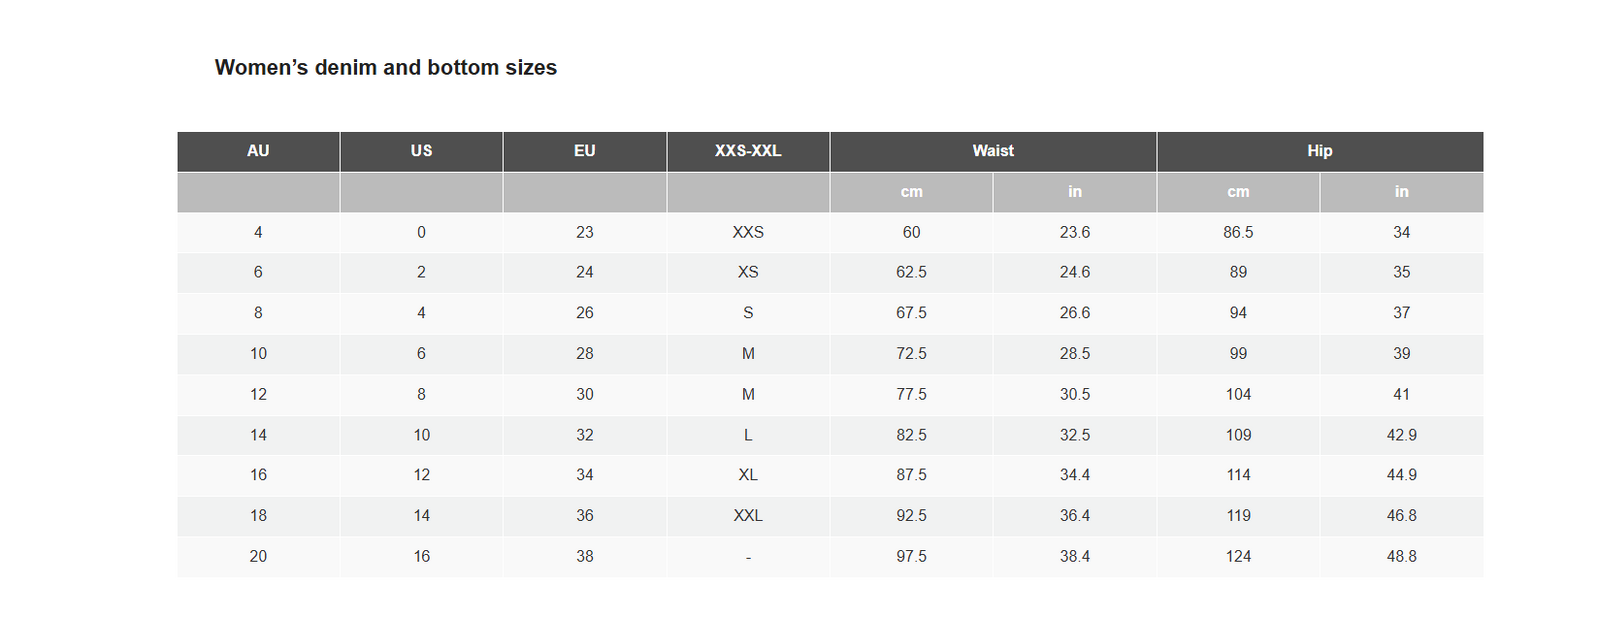Select the XXS size cell

coord(748,232)
